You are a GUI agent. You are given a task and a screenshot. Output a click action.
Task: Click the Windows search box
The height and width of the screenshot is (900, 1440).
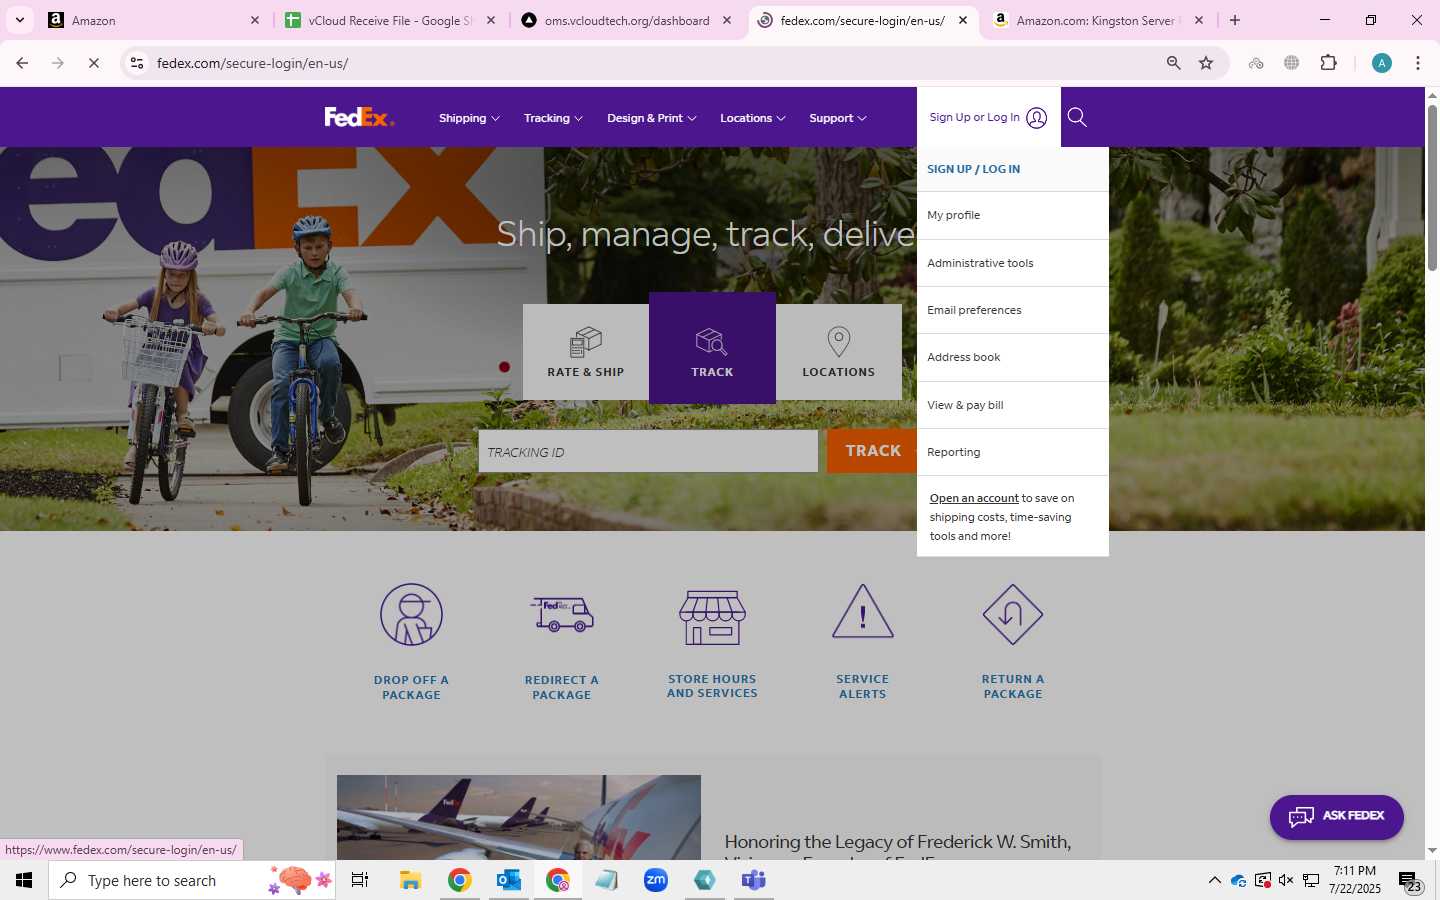[x=192, y=880]
